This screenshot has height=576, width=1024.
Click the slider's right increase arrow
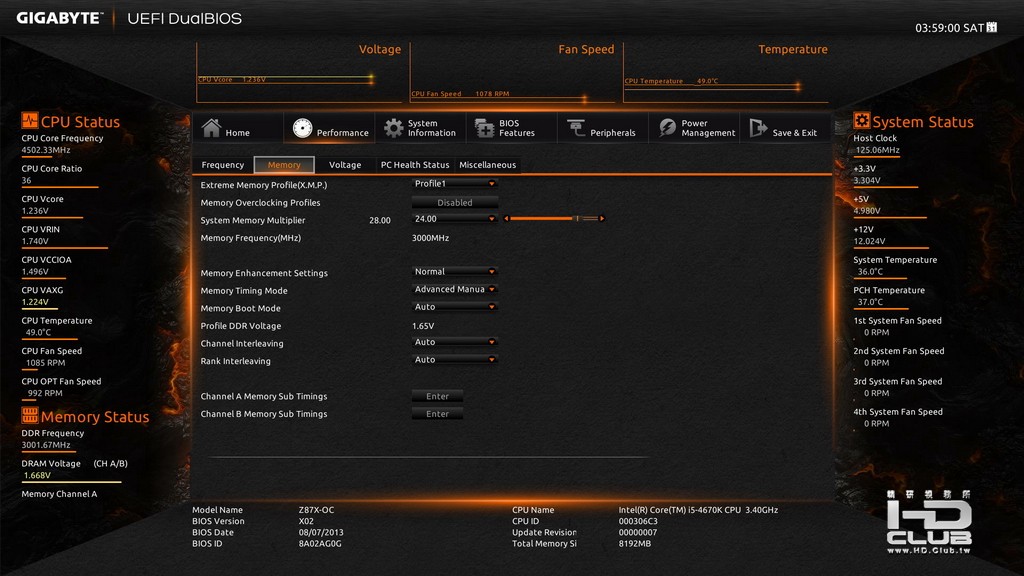click(x=601, y=219)
